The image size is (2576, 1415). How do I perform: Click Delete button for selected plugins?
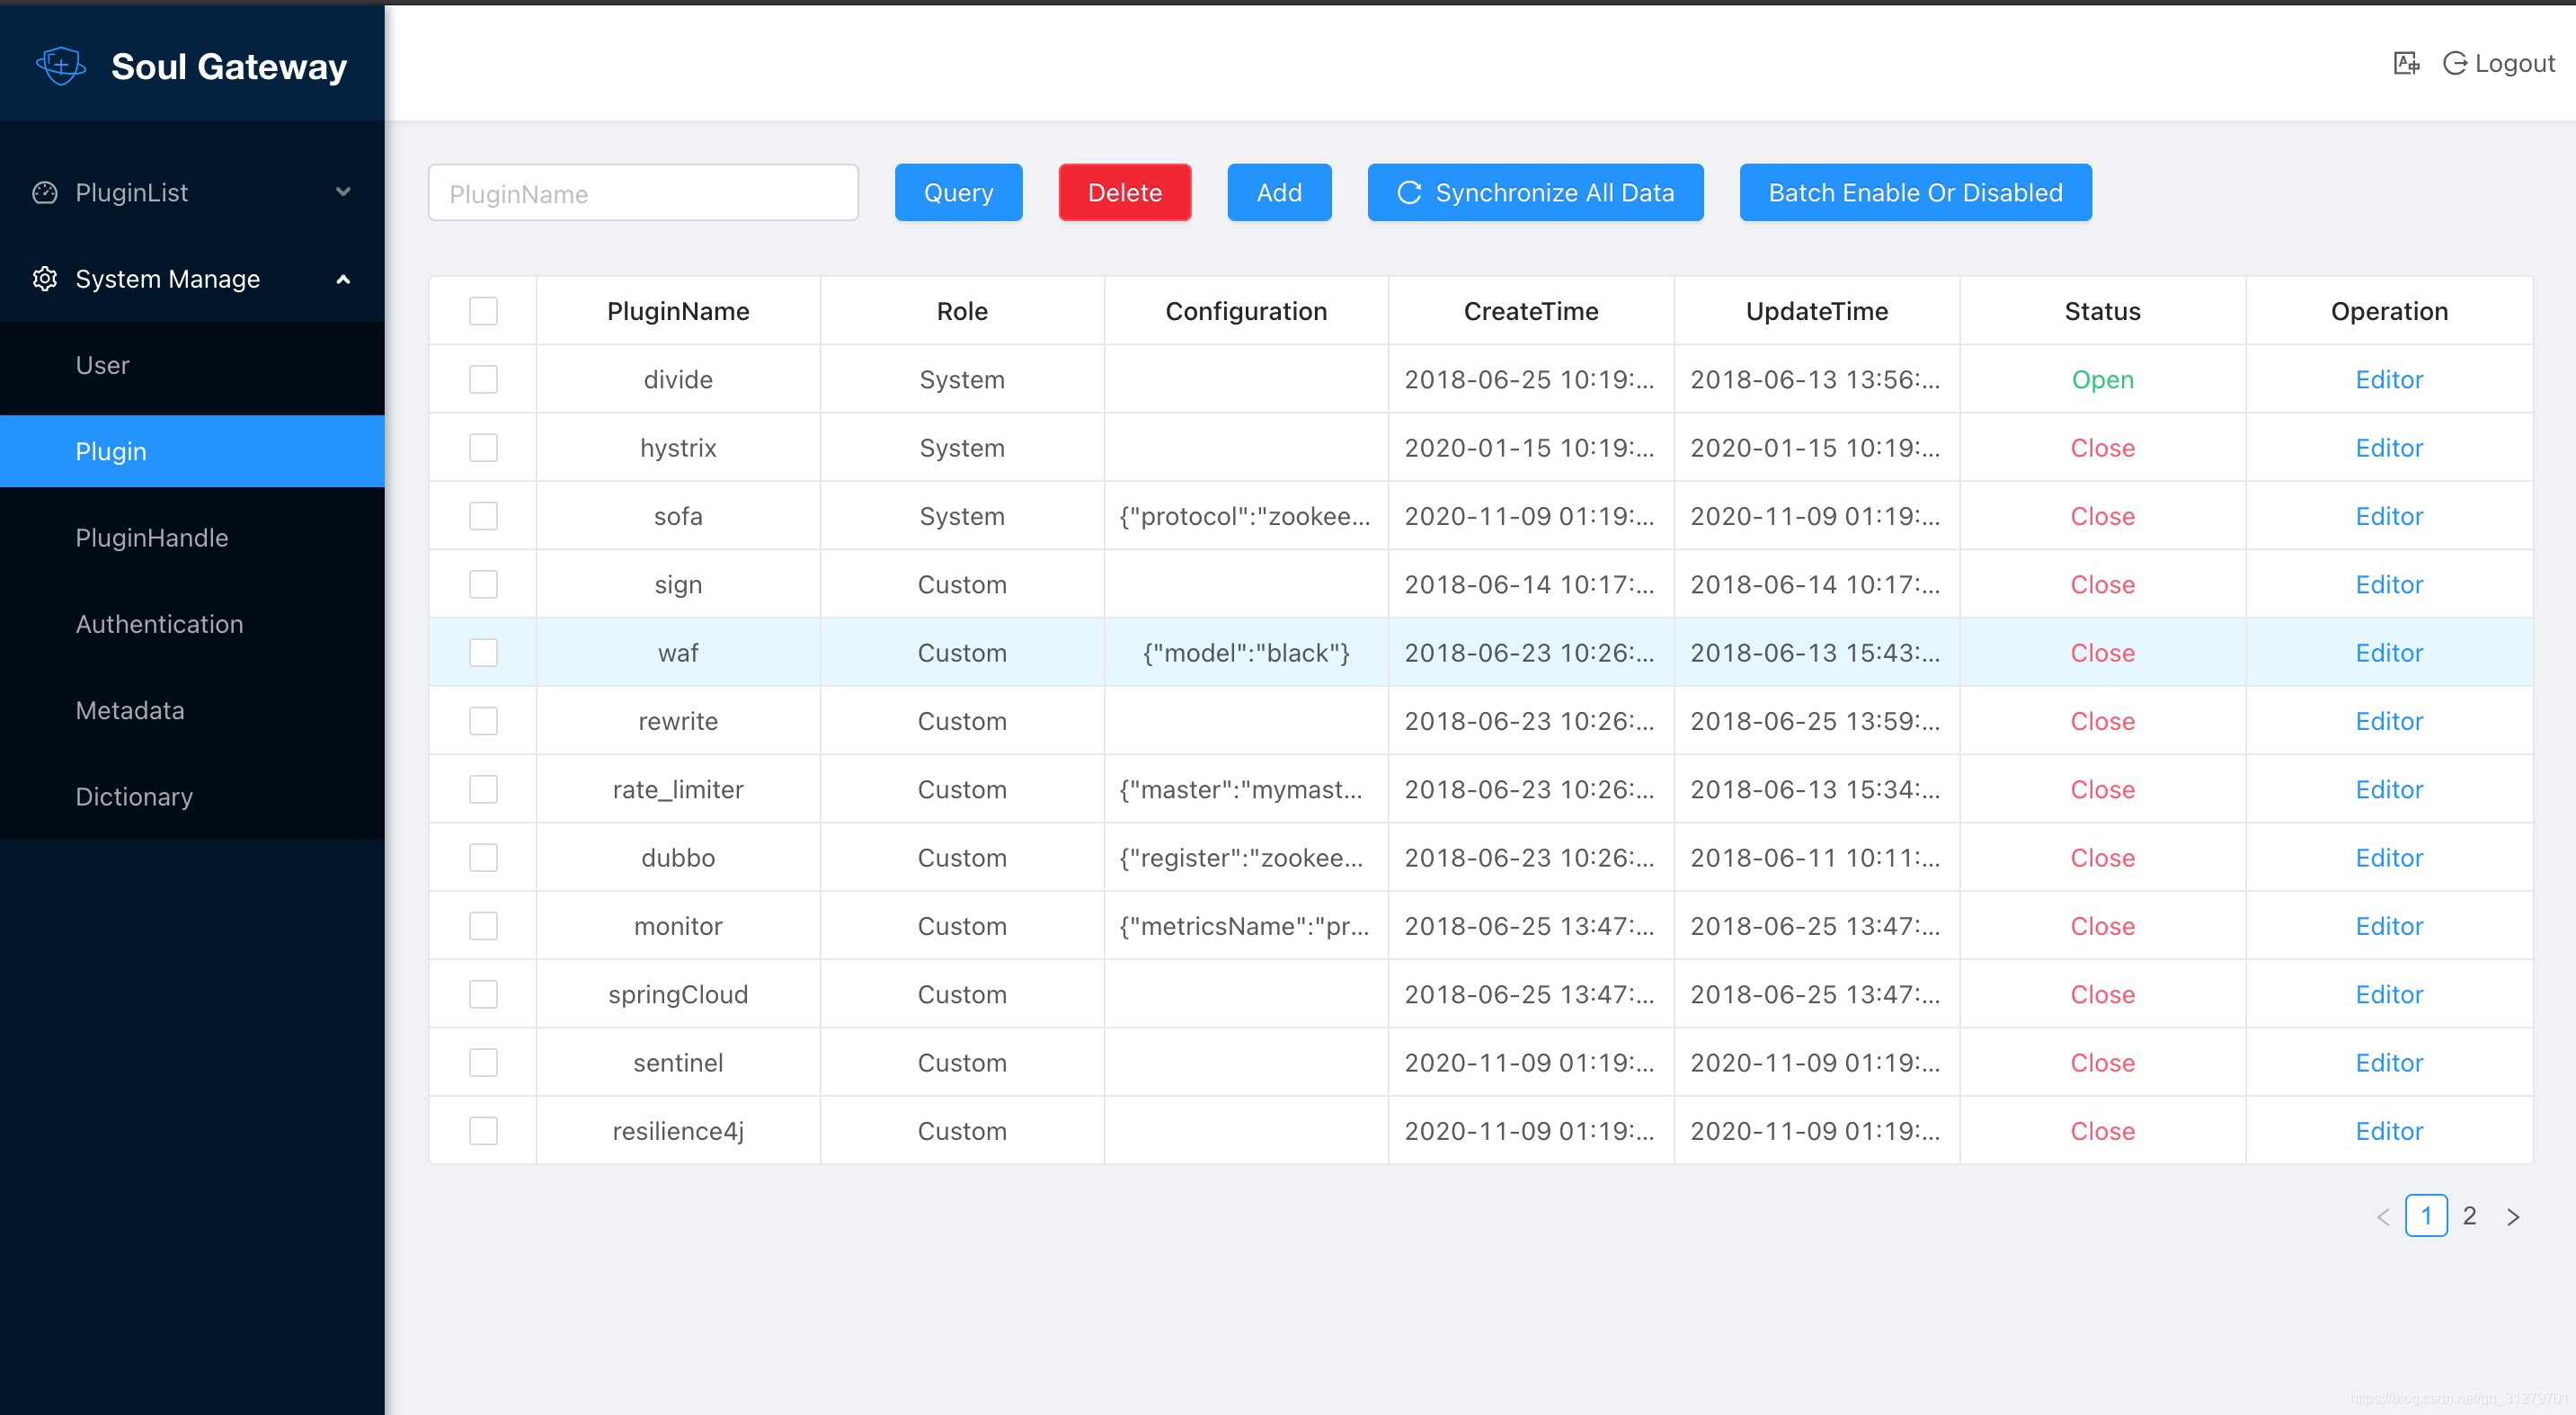pos(1124,191)
